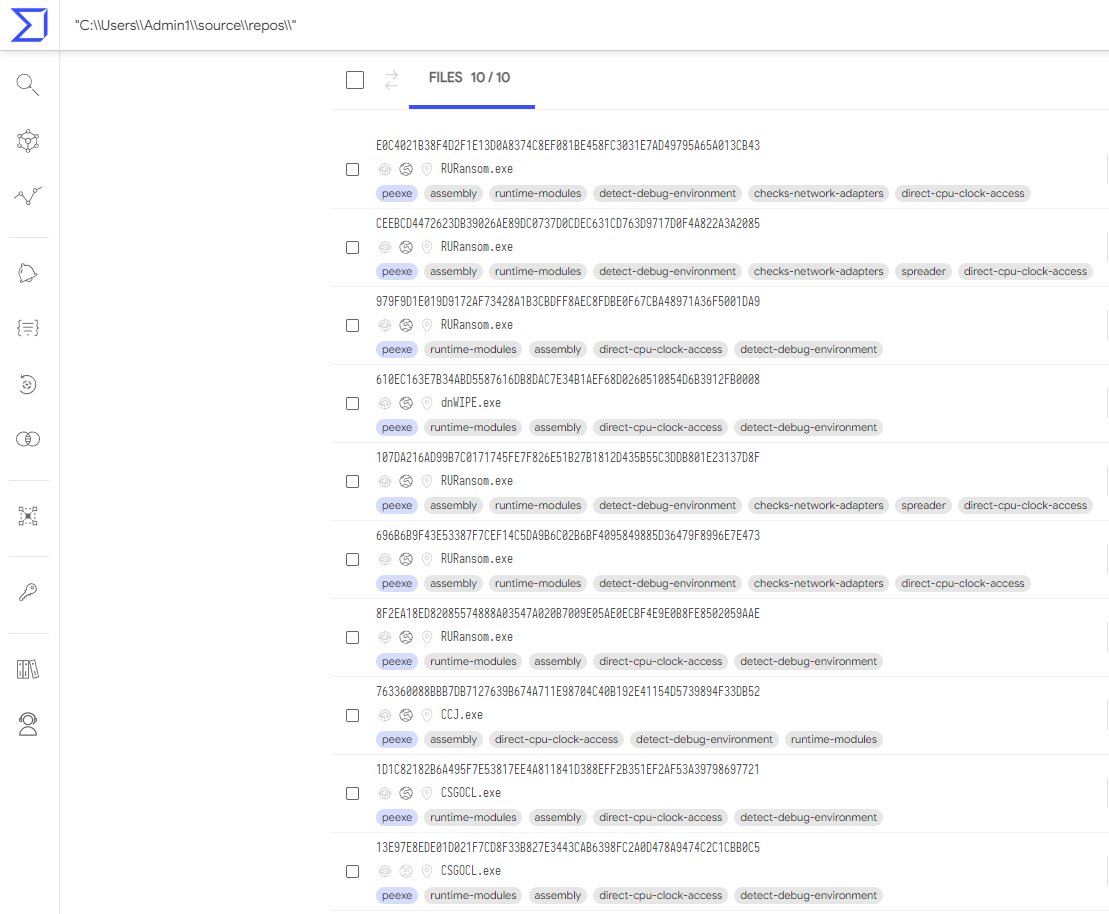The height and width of the screenshot is (914, 1109).
Task: Switch to the FILES 10 / 10 tab
Action: 470,78
